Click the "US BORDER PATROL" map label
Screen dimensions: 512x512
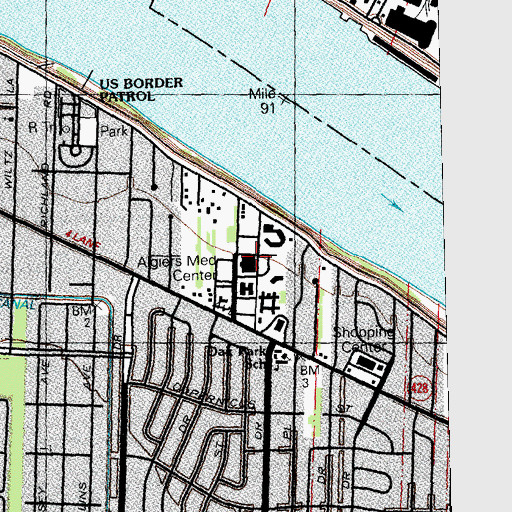tap(141, 90)
